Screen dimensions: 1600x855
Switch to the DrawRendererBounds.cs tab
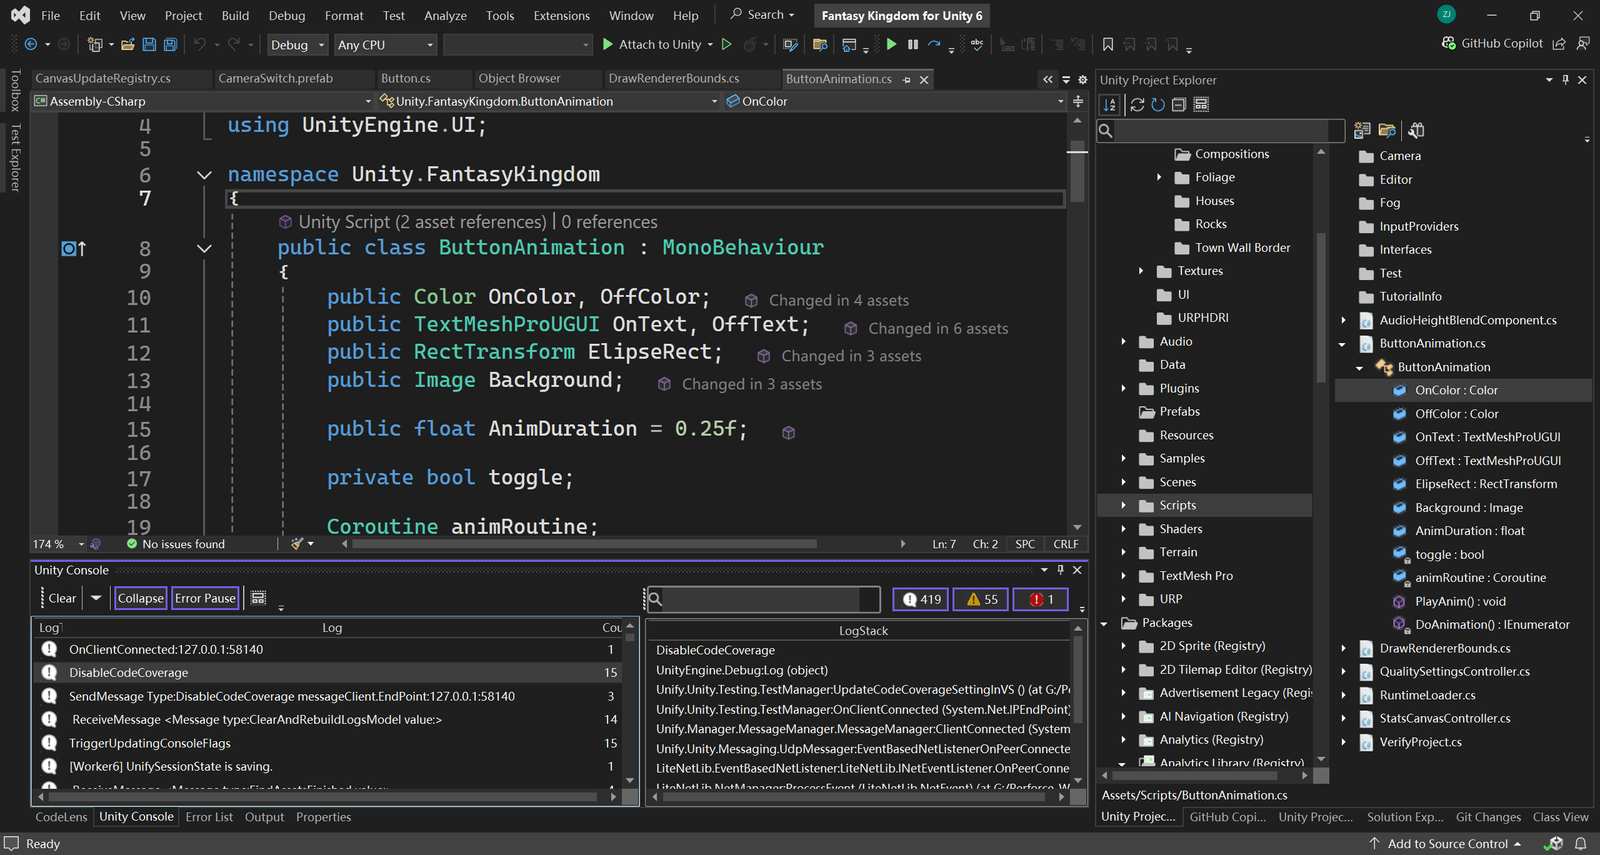pyautogui.click(x=673, y=78)
